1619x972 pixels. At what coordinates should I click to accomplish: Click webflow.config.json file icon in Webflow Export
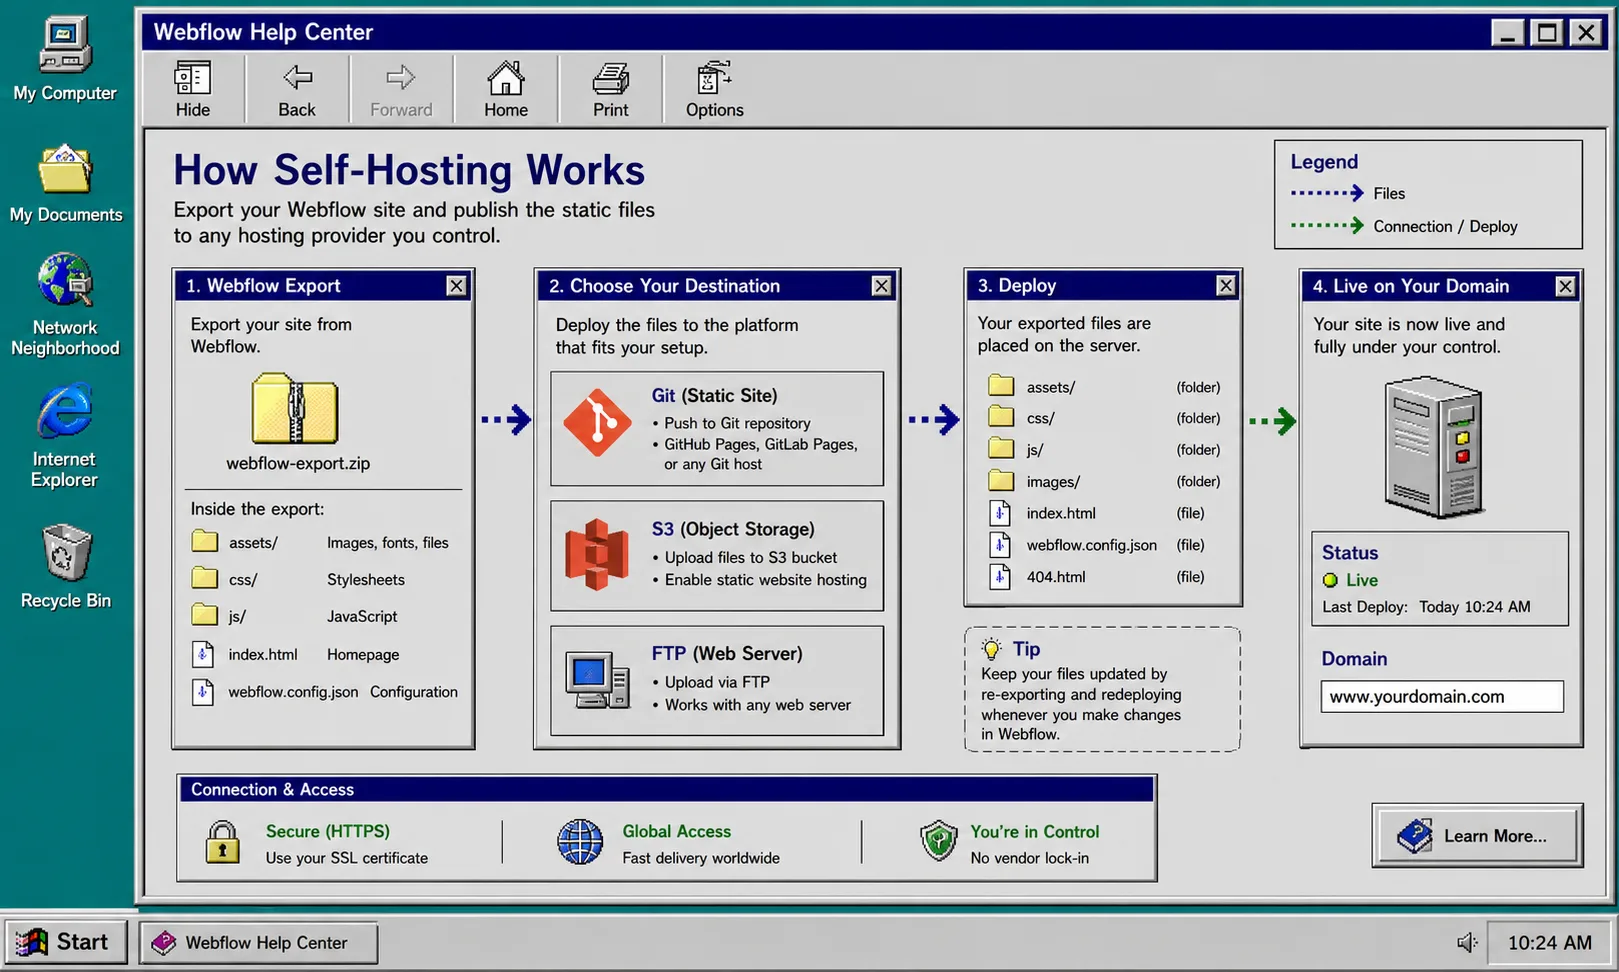pos(203,691)
